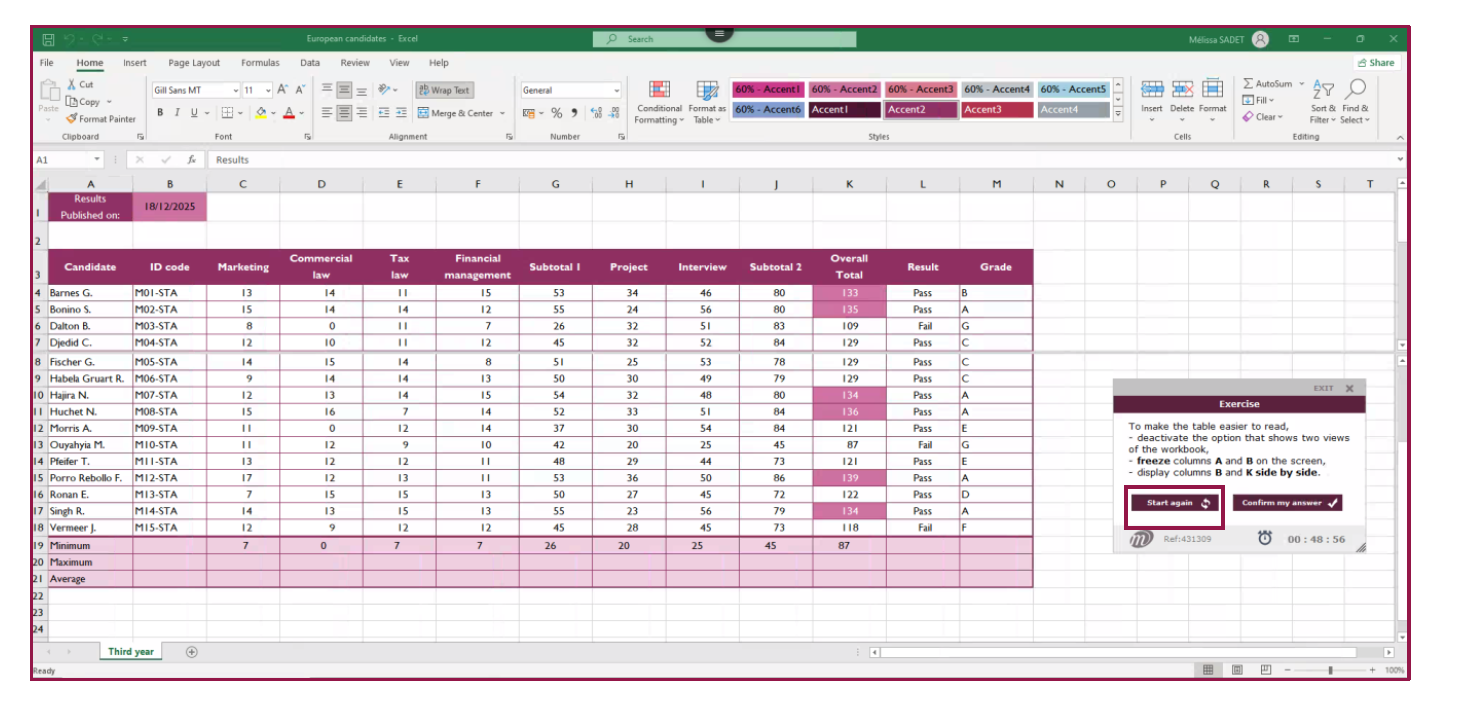Click Confirm my answer button
The height and width of the screenshot is (713, 1475).
[x=1287, y=503]
